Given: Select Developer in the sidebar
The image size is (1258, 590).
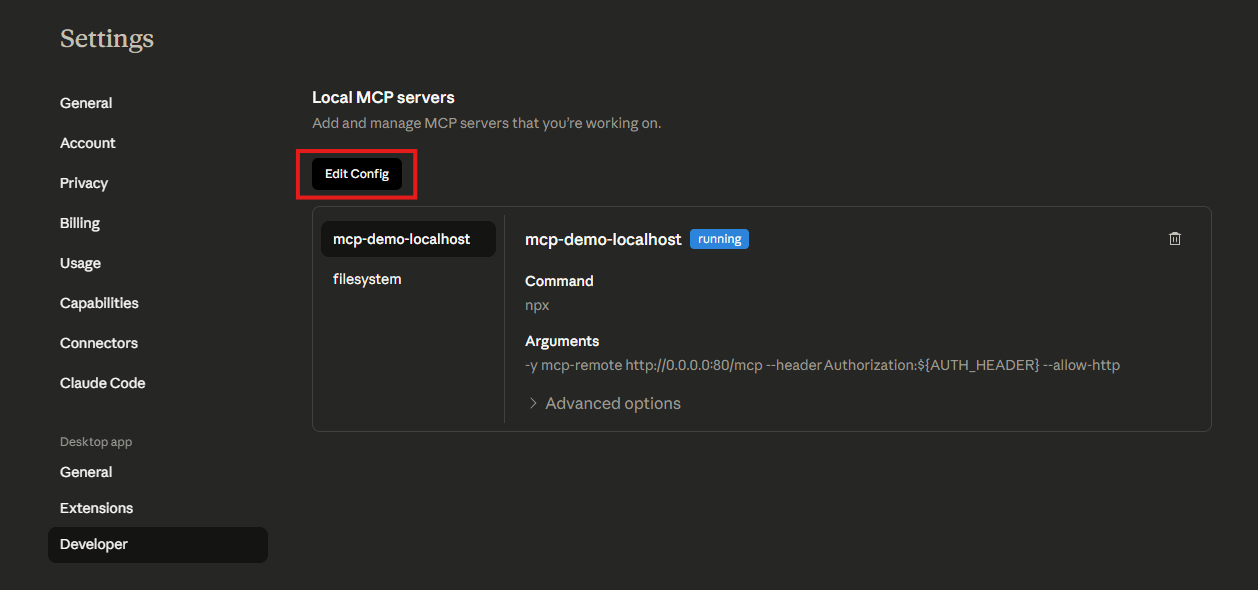Looking at the screenshot, I should (94, 544).
